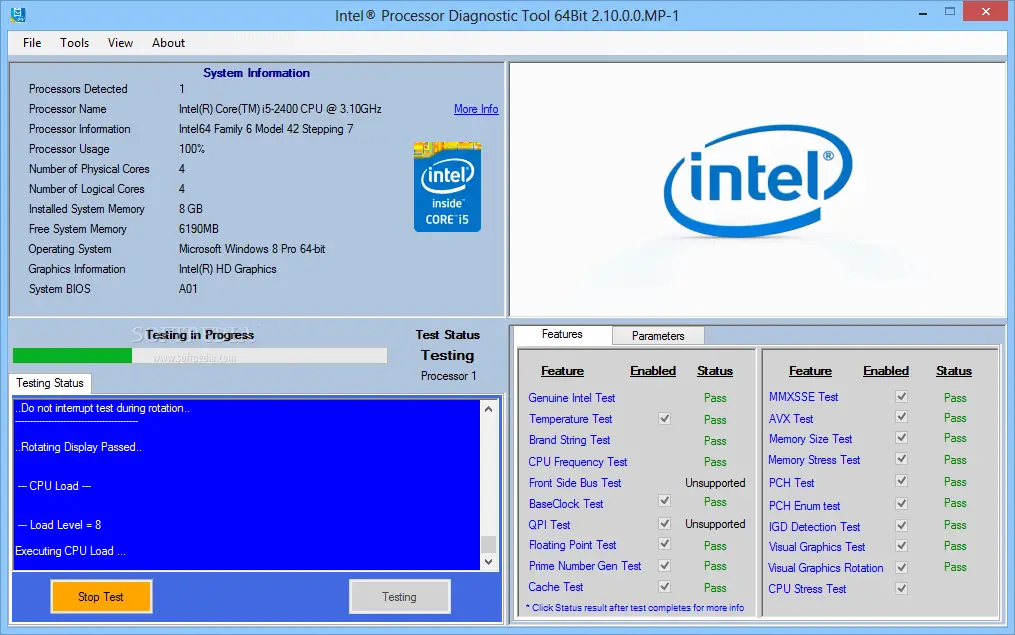This screenshot has height=635, width=1015.
Task: Minimize the diagnostic tool window
Action: click(923, 13)
